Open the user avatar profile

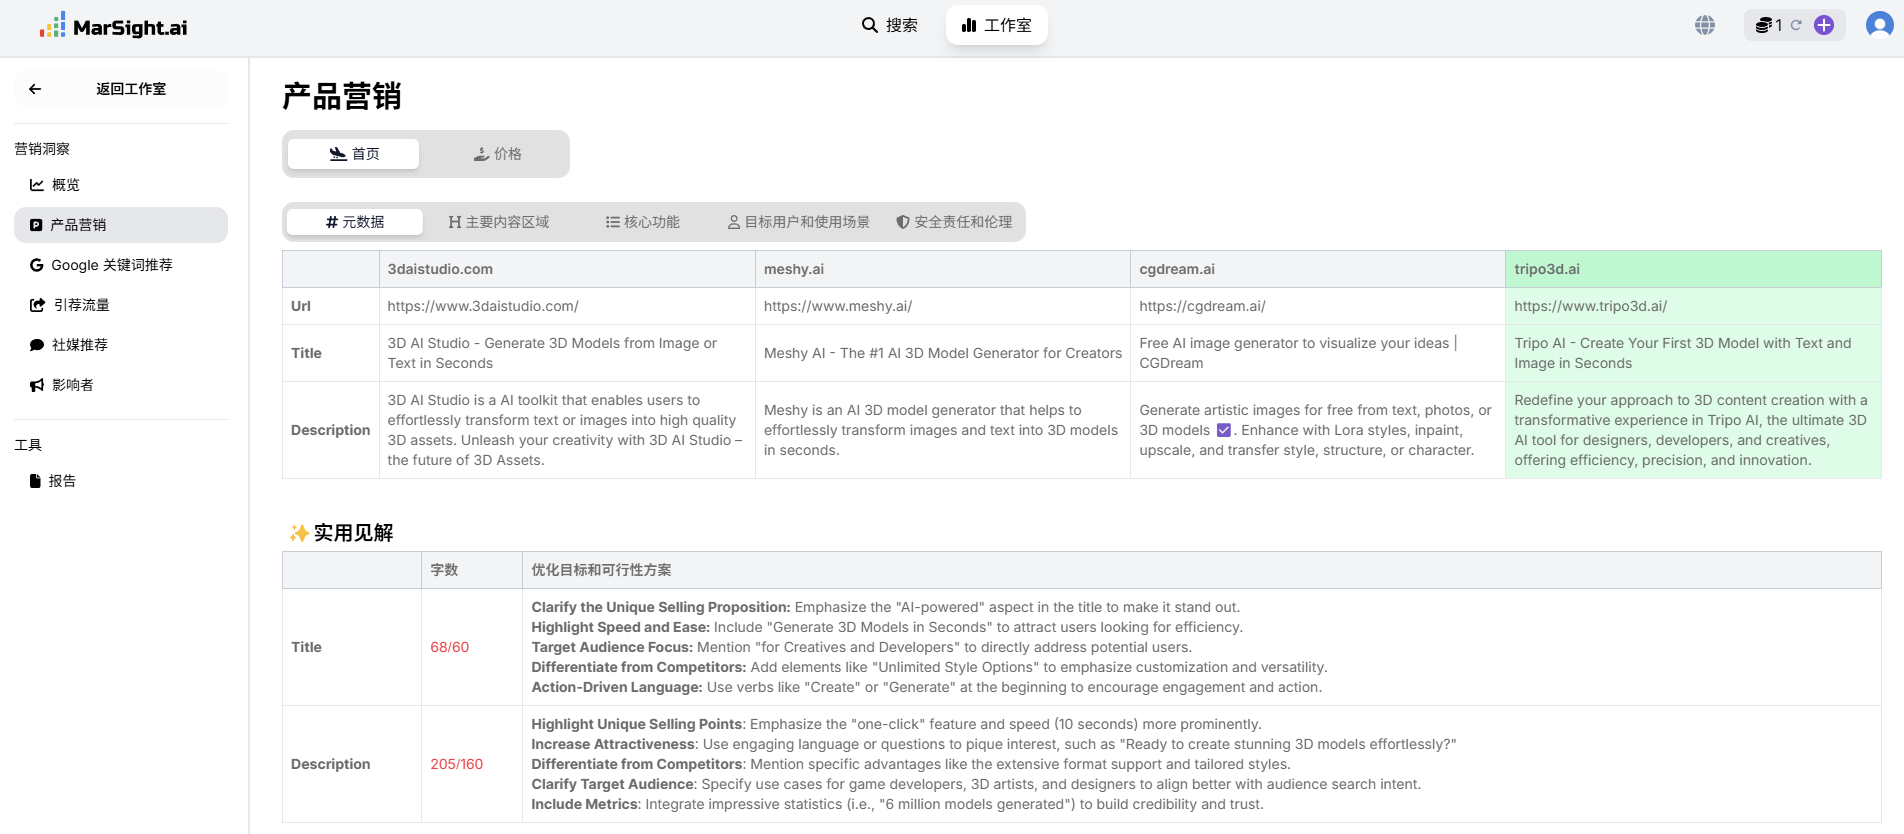click(x=1879, y=25)
